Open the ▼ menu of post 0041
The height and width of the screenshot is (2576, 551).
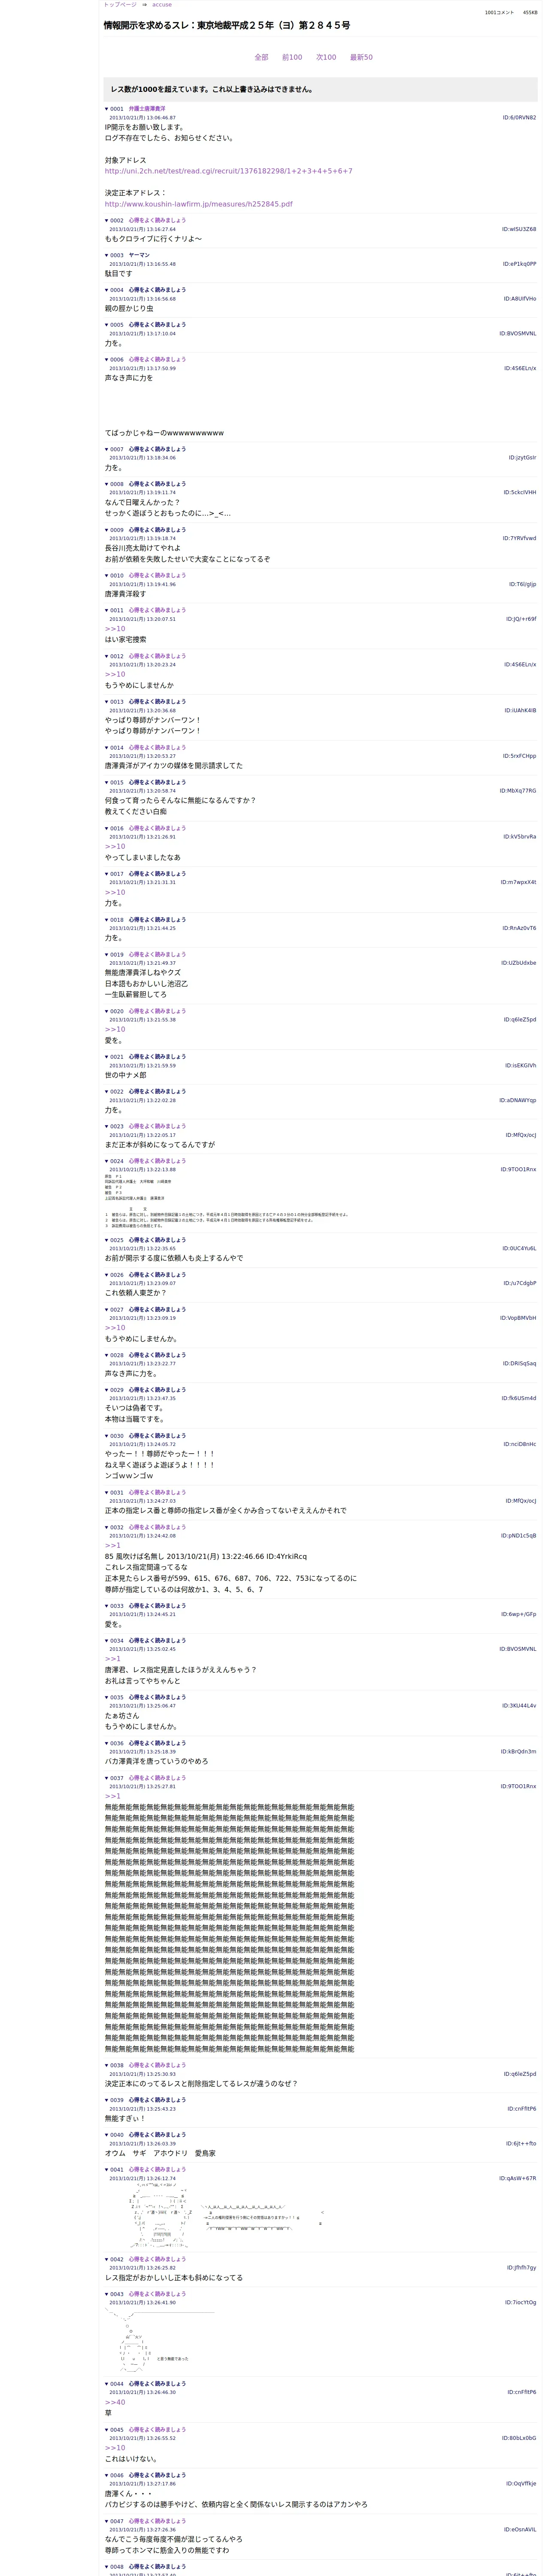tap(107, 2170)
